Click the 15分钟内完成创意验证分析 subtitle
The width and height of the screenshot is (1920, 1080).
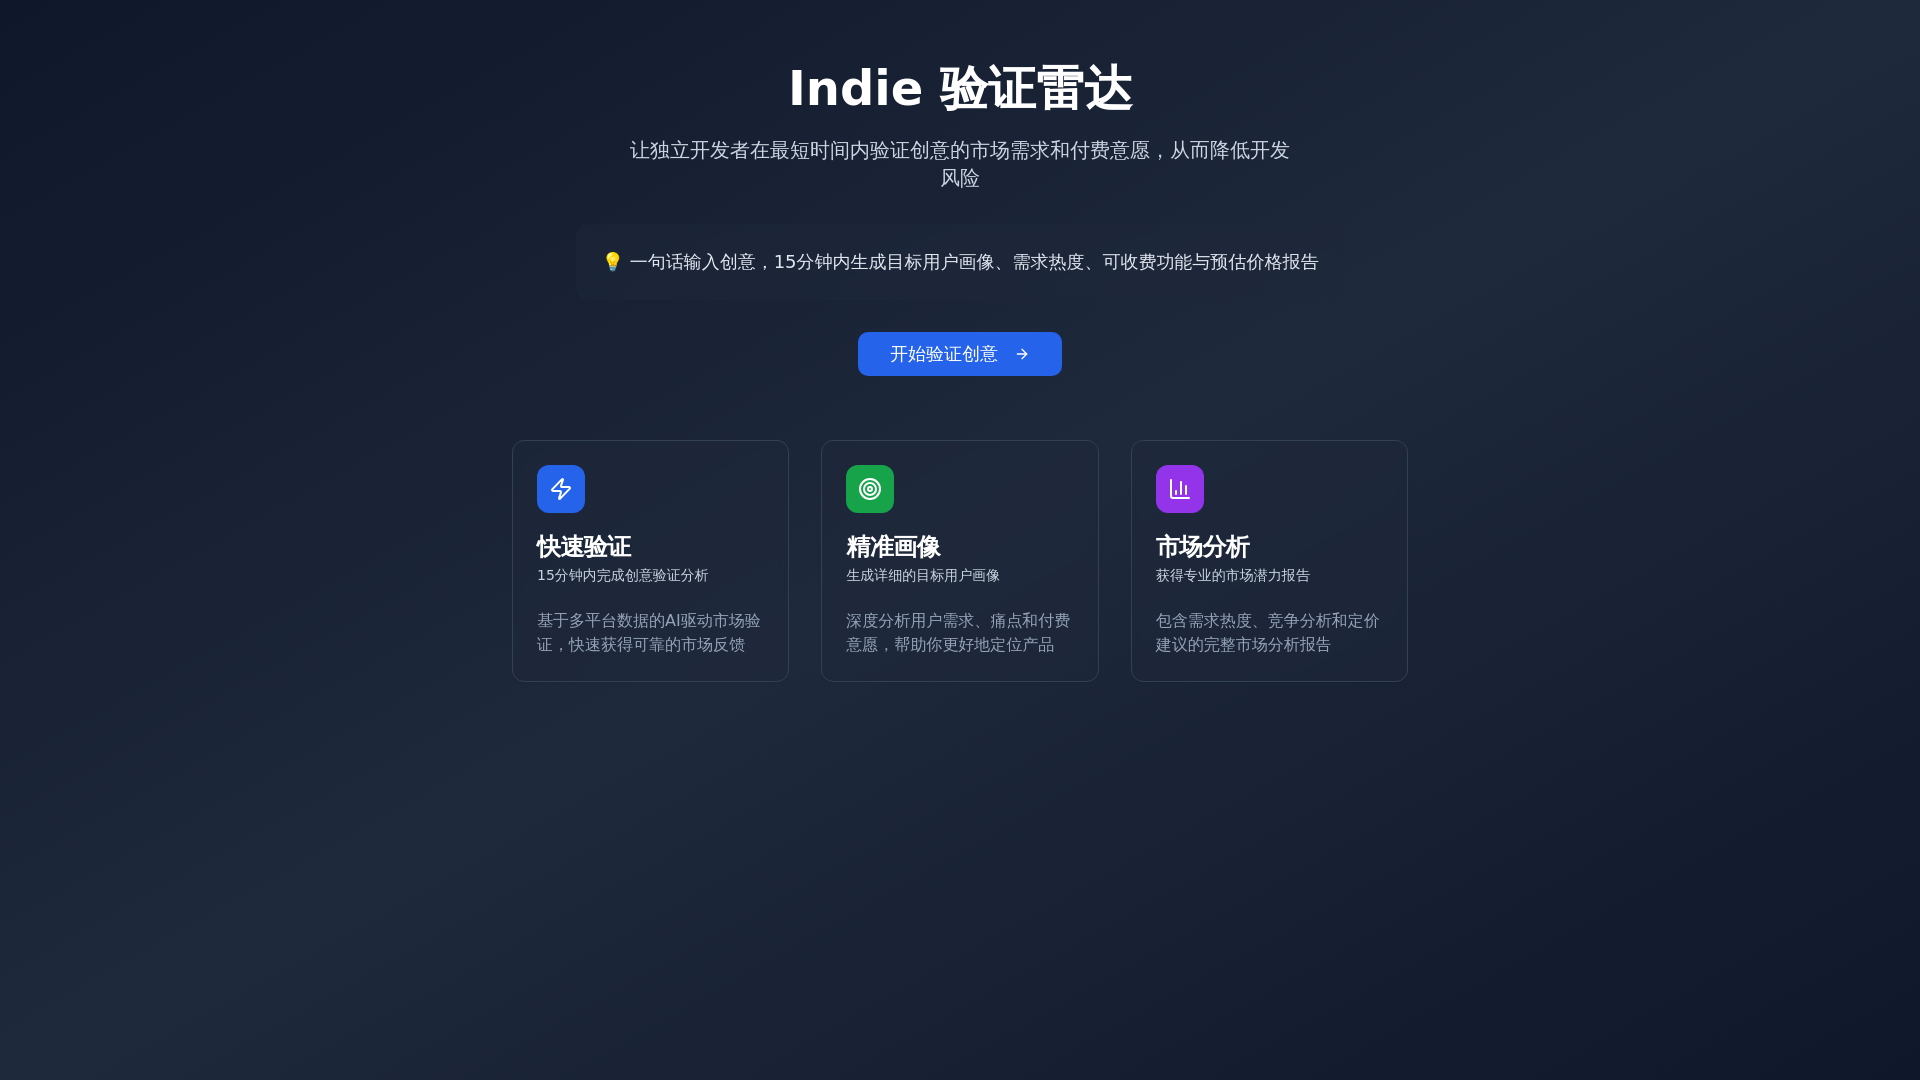(622, 576)
